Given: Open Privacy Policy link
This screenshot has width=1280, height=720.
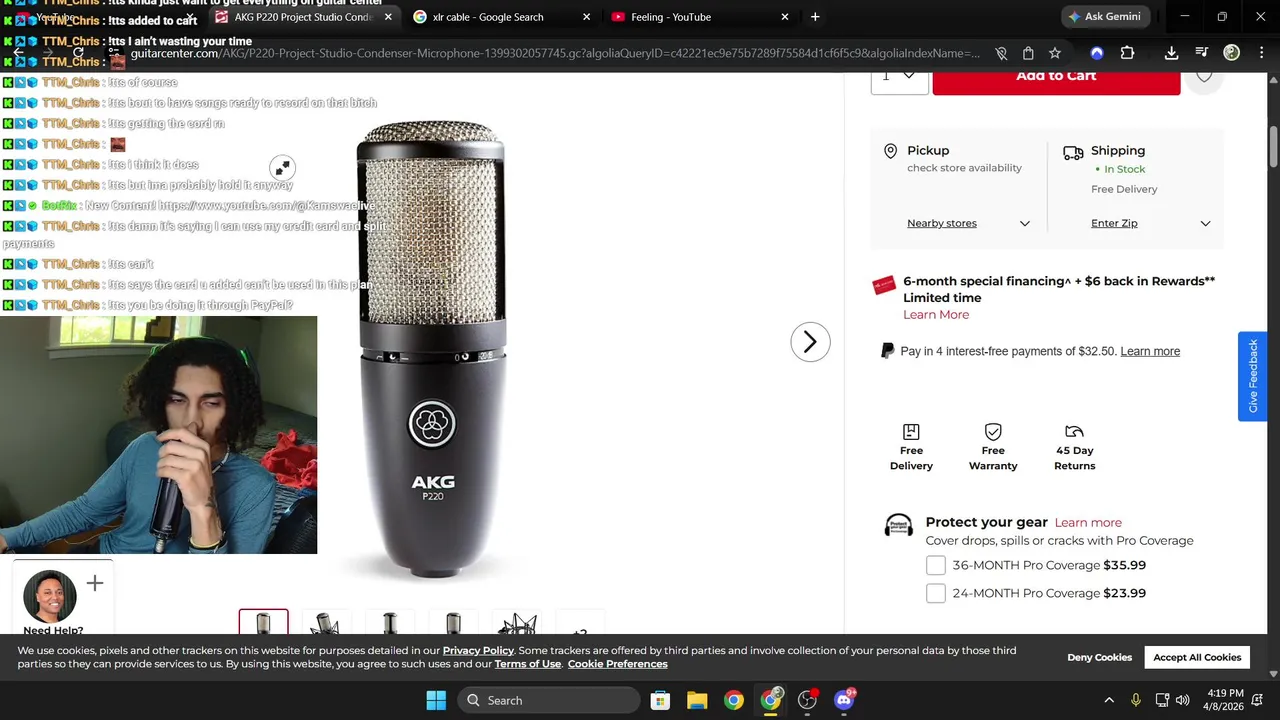Looking at the screenshot, I should click(x=478, y=651).
